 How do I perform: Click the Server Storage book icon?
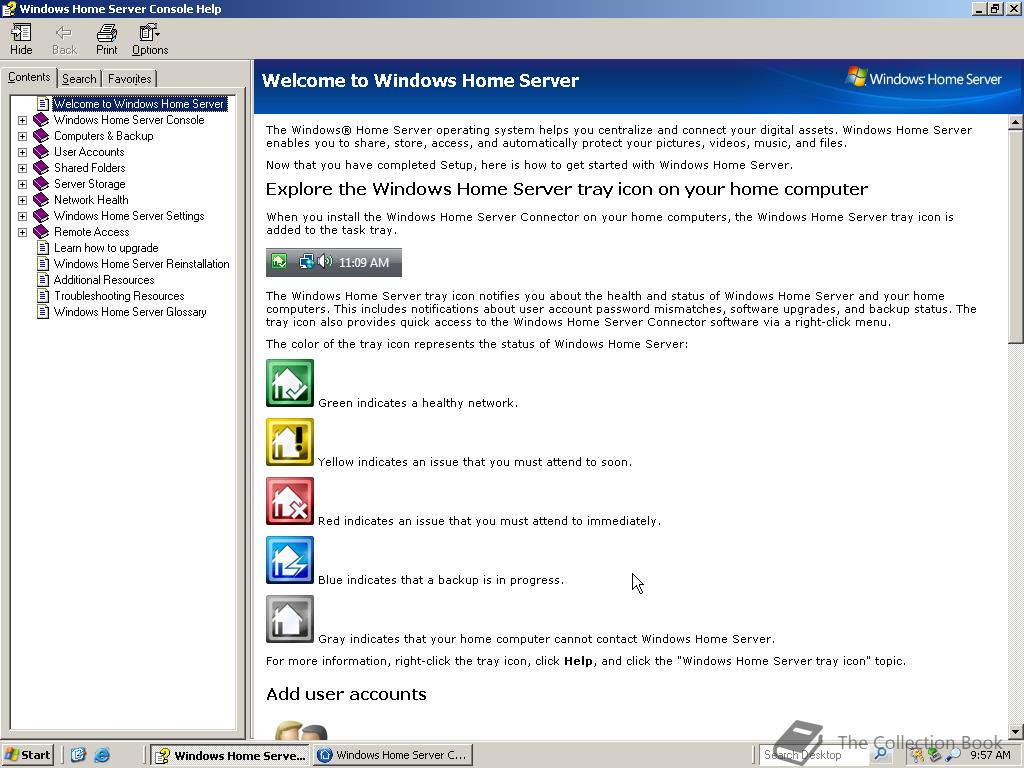coord(41,184)
